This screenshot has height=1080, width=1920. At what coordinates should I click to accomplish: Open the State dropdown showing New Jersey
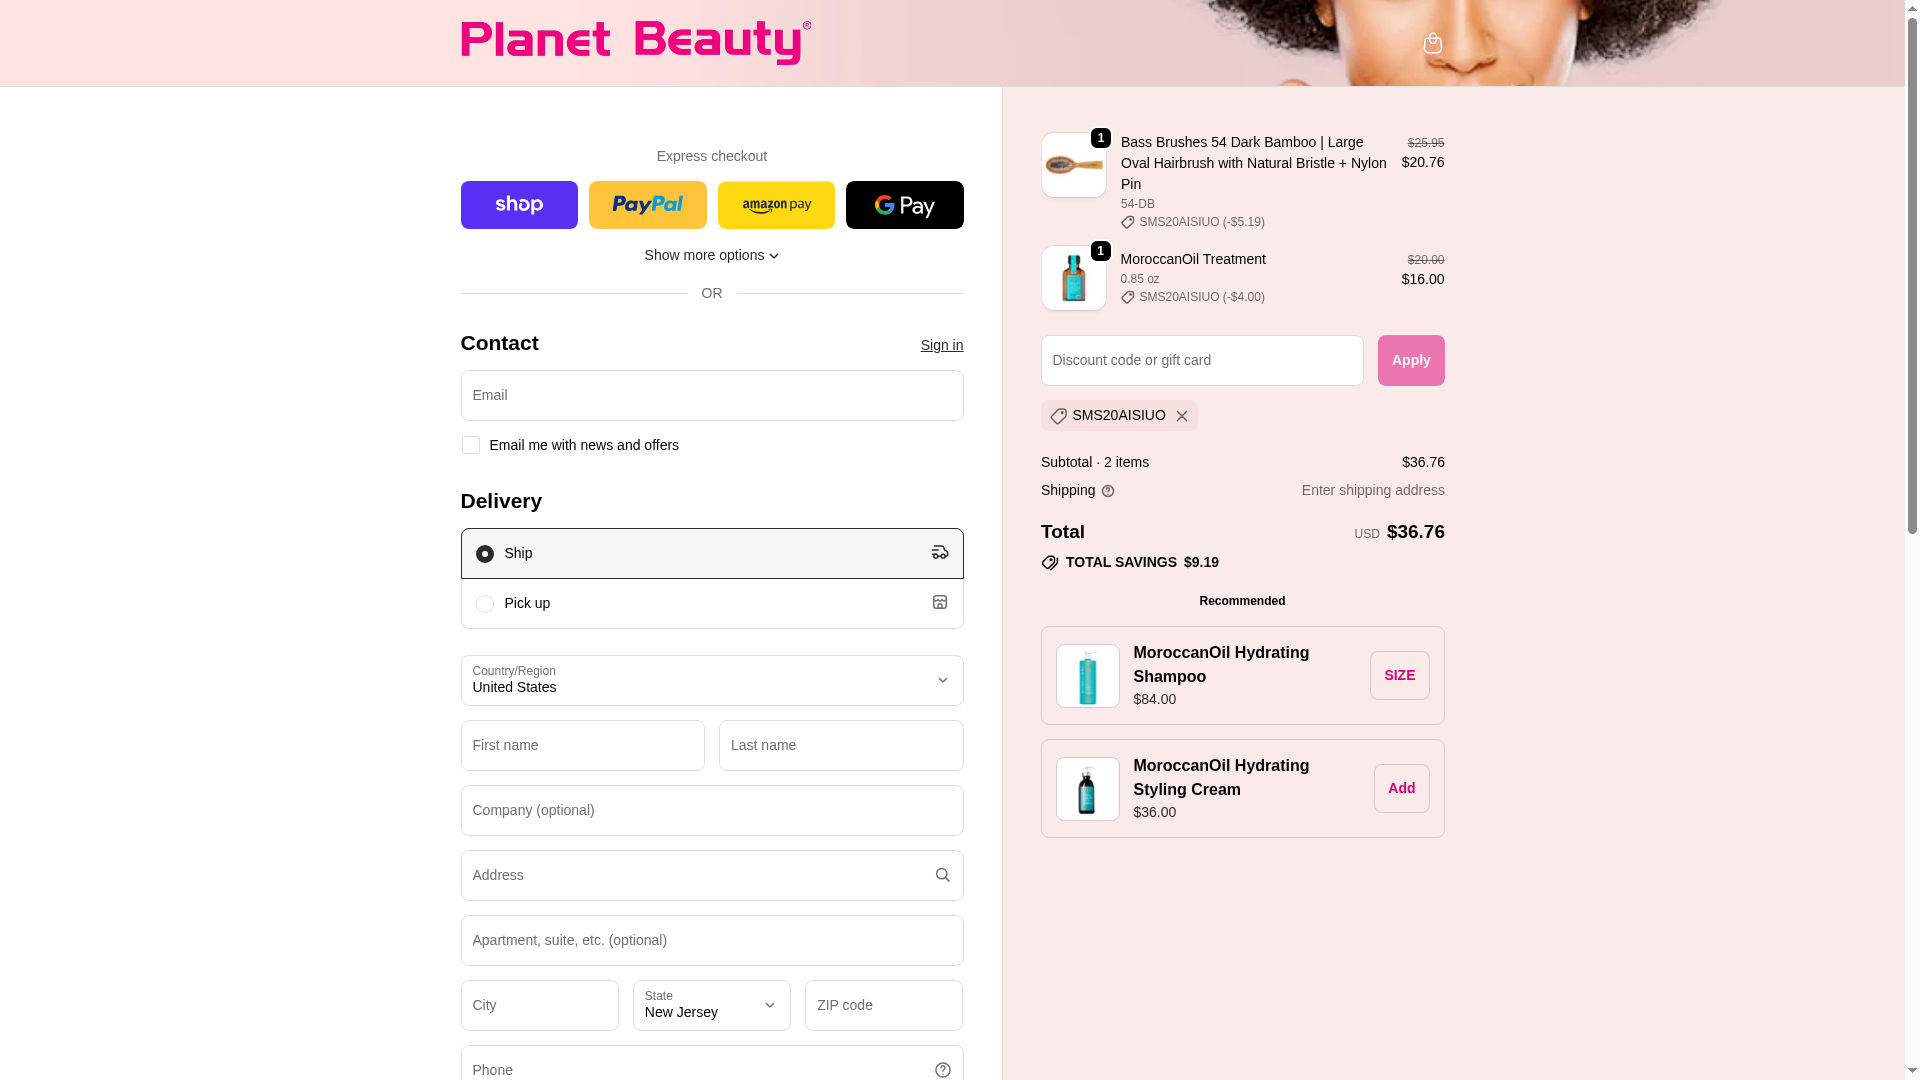pyautogui.click(x=712, y=1005)
